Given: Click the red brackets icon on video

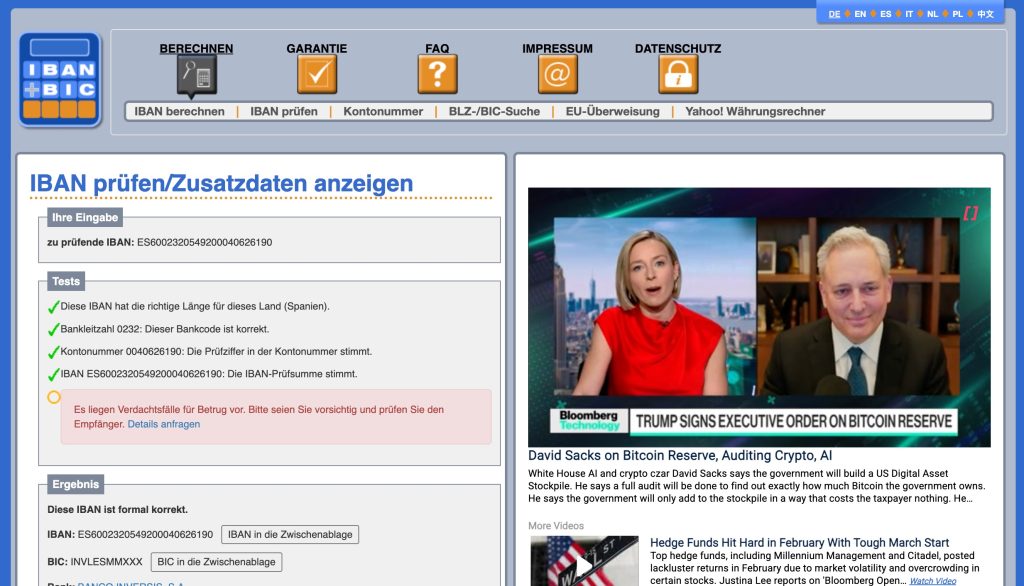Looking at the screenshot, I should [970, 213].
